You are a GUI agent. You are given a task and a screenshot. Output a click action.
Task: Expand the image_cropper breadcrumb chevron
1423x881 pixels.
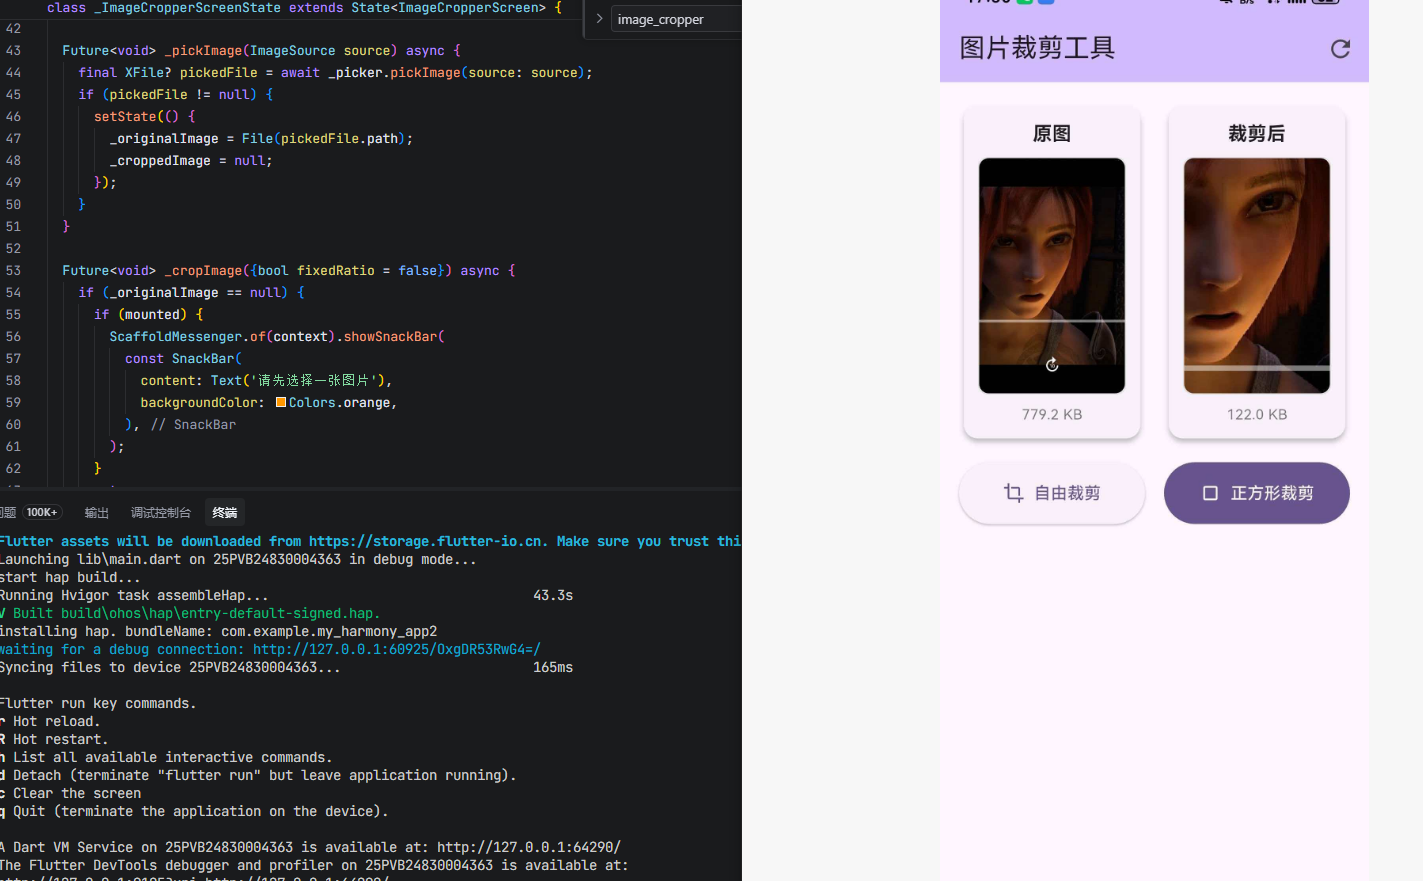pyautogui.click(x=599, y=19)
